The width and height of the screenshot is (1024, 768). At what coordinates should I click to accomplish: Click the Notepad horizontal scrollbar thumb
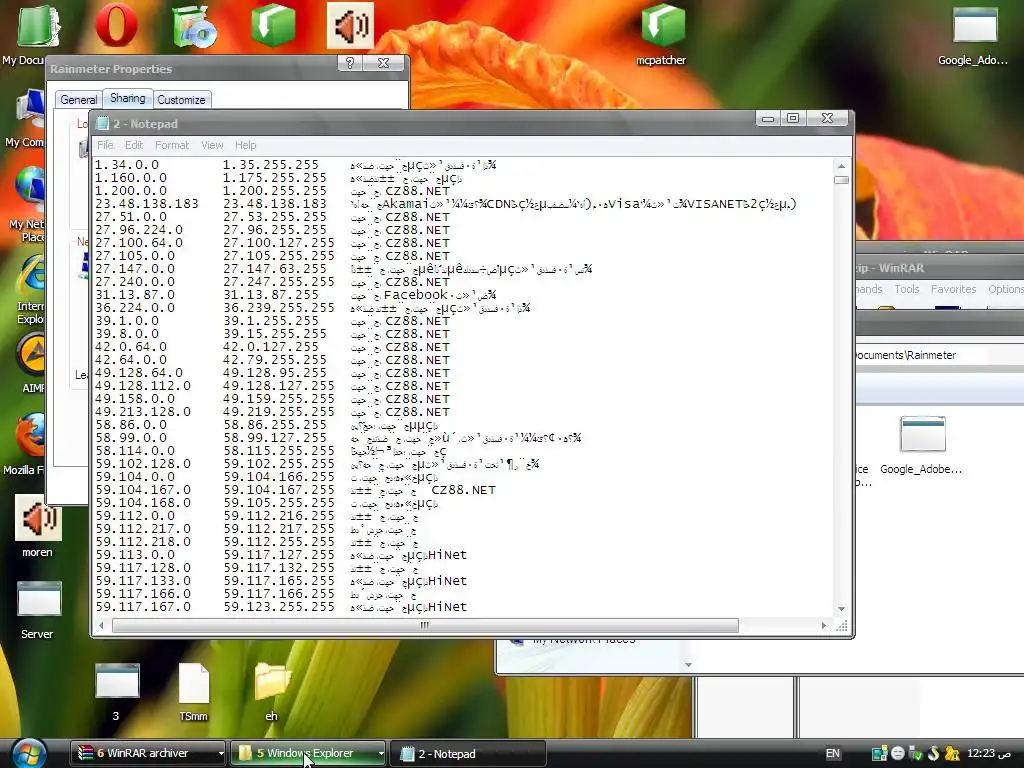(x=425, y=626)
